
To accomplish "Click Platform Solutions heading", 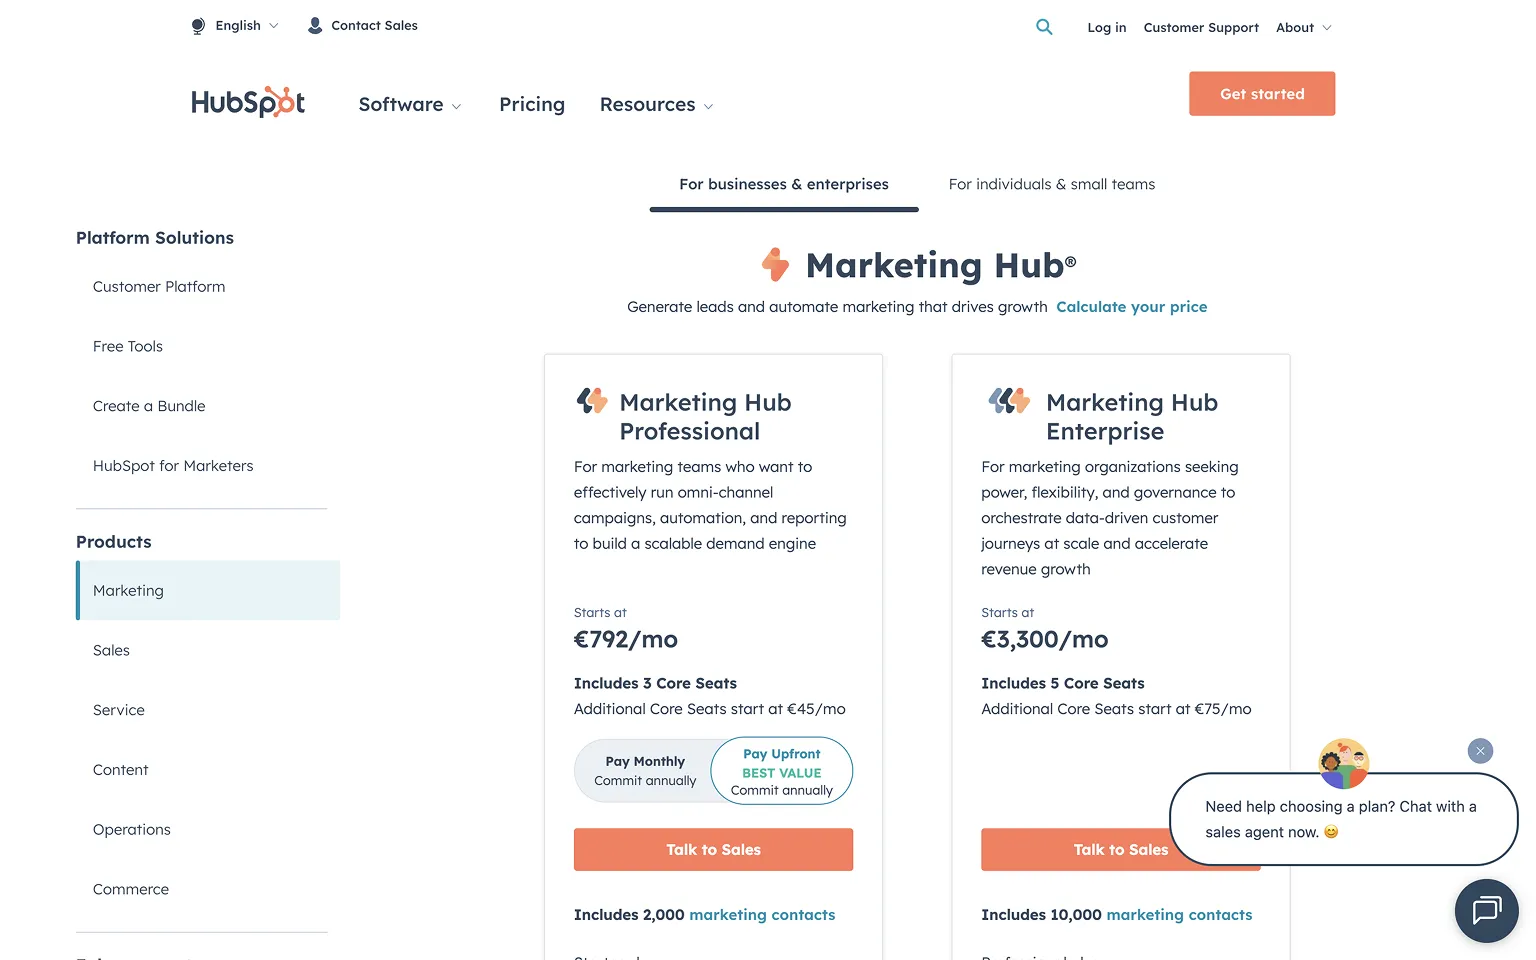I will [155, 238].
